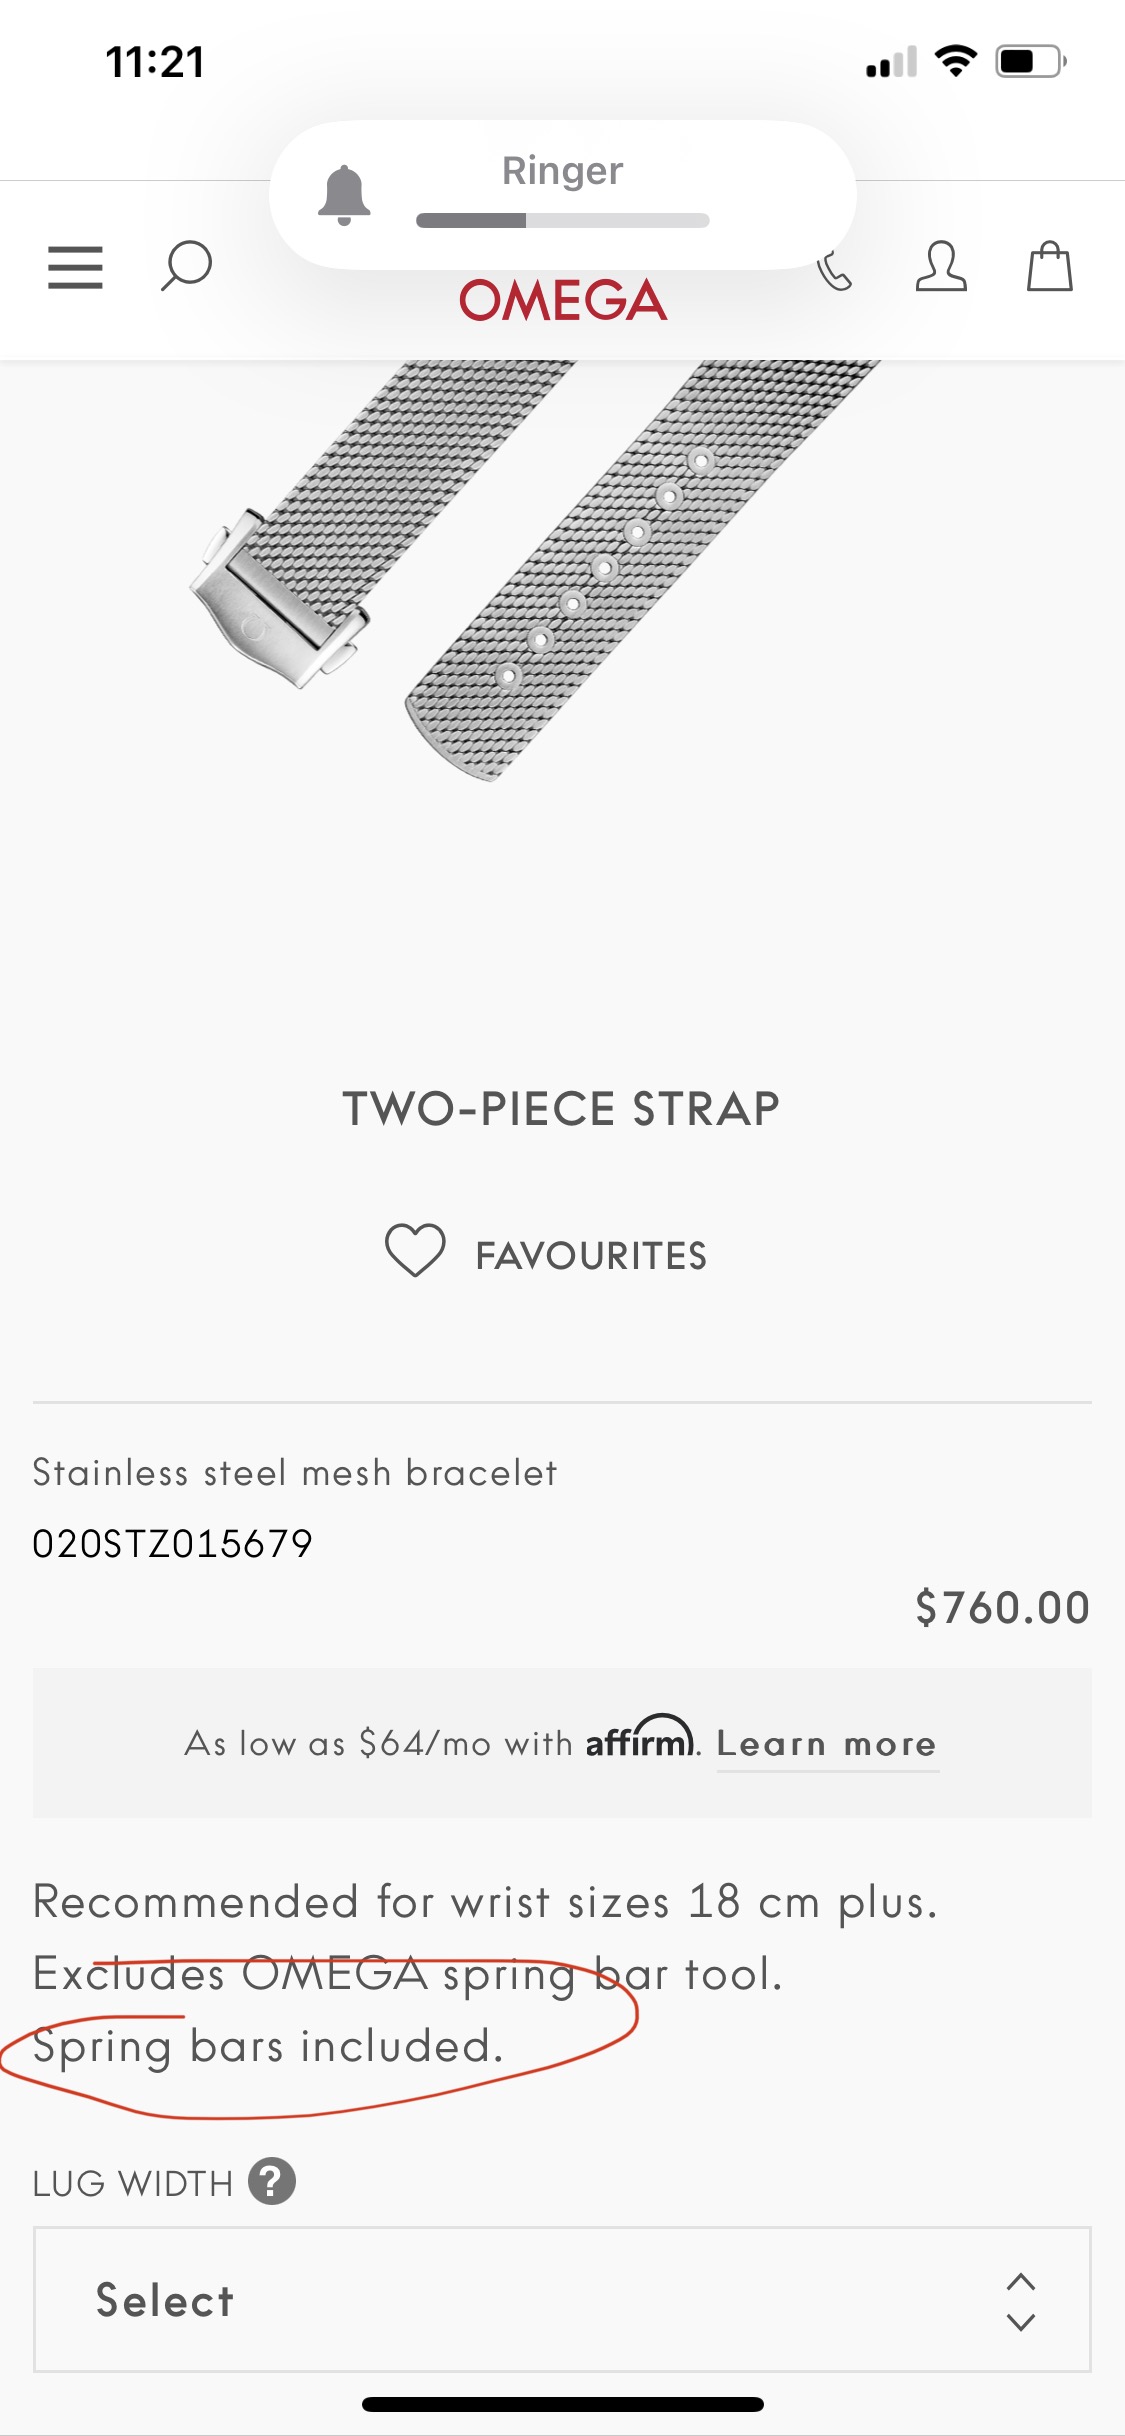Open the hamburger navigation menu
This screenshot has height=2436, width=1125.
point(75,267)
